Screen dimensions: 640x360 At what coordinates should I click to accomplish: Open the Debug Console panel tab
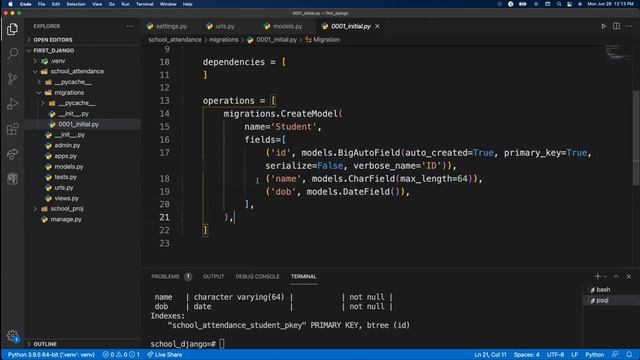[258, 276]
